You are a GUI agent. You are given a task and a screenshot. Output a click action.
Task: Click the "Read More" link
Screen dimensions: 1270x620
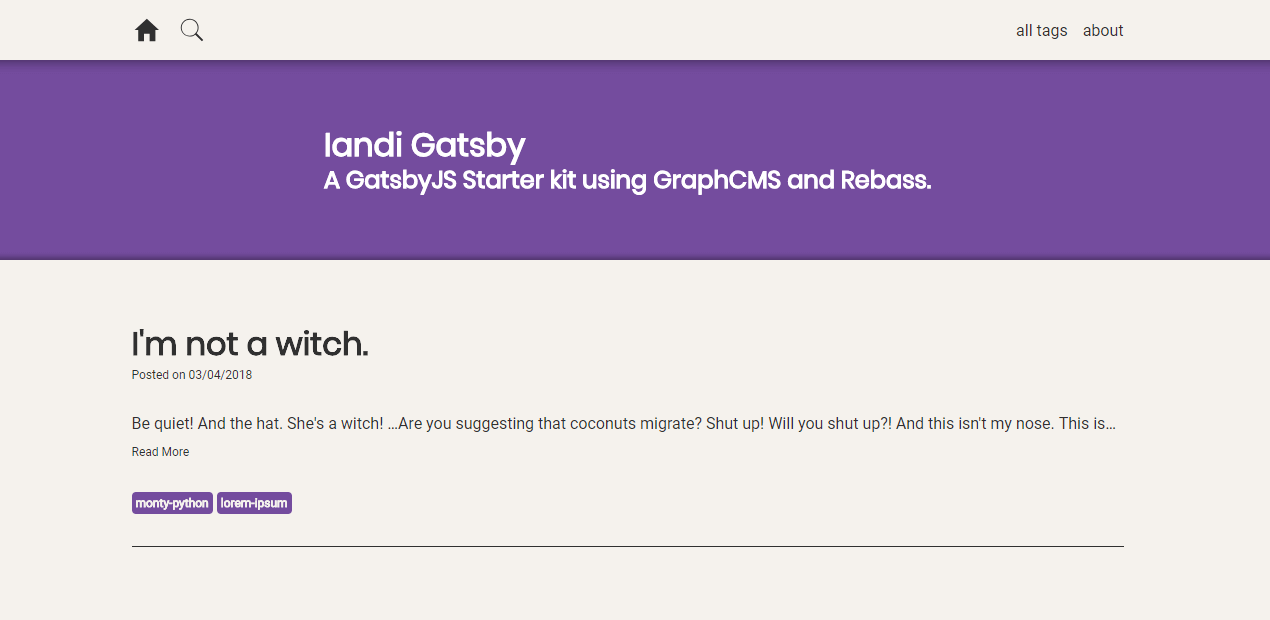(160, 452)
